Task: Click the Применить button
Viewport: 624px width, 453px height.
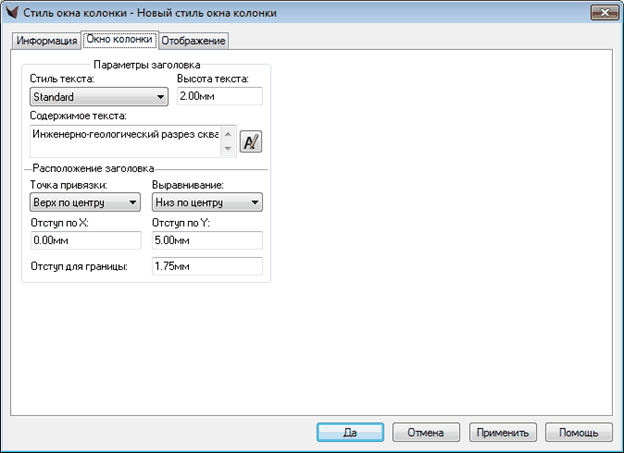Action: pos(504,432)
